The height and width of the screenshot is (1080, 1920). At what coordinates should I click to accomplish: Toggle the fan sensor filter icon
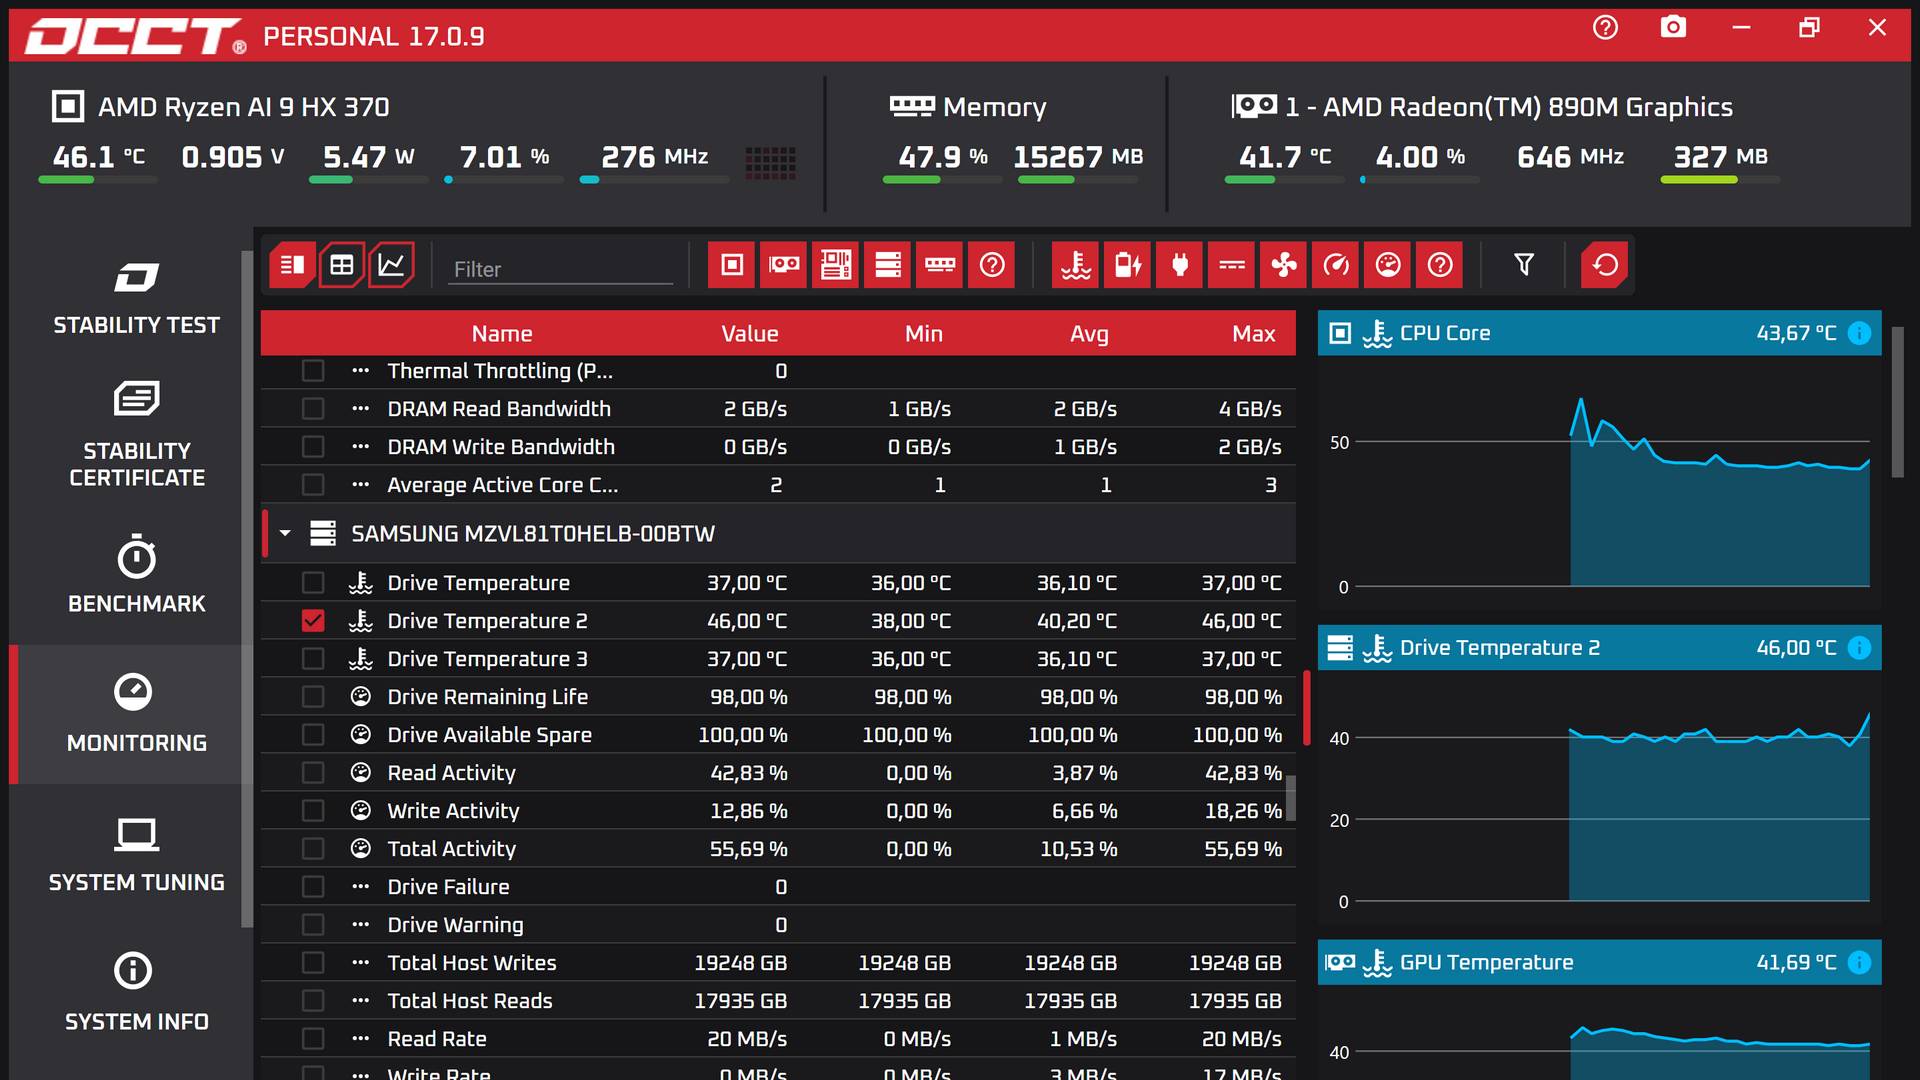pyautogui.click(x=1284, y=265)
